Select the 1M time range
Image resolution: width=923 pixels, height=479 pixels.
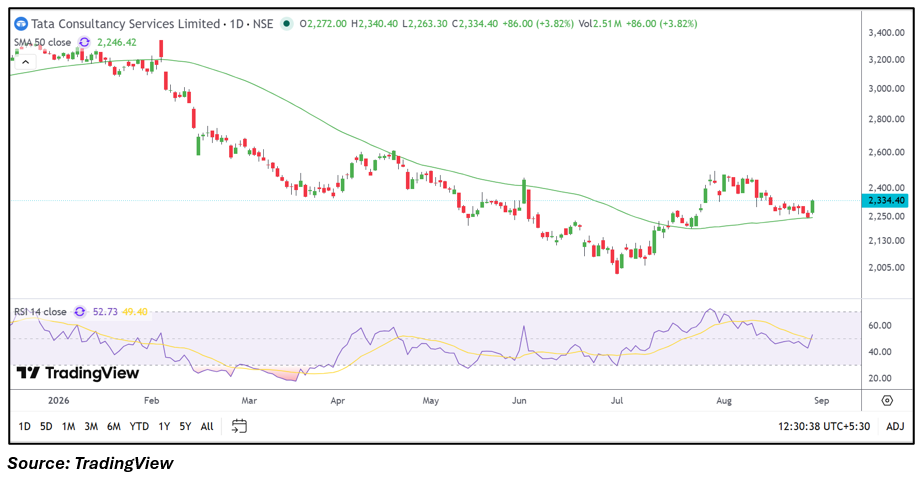(68, 427)
